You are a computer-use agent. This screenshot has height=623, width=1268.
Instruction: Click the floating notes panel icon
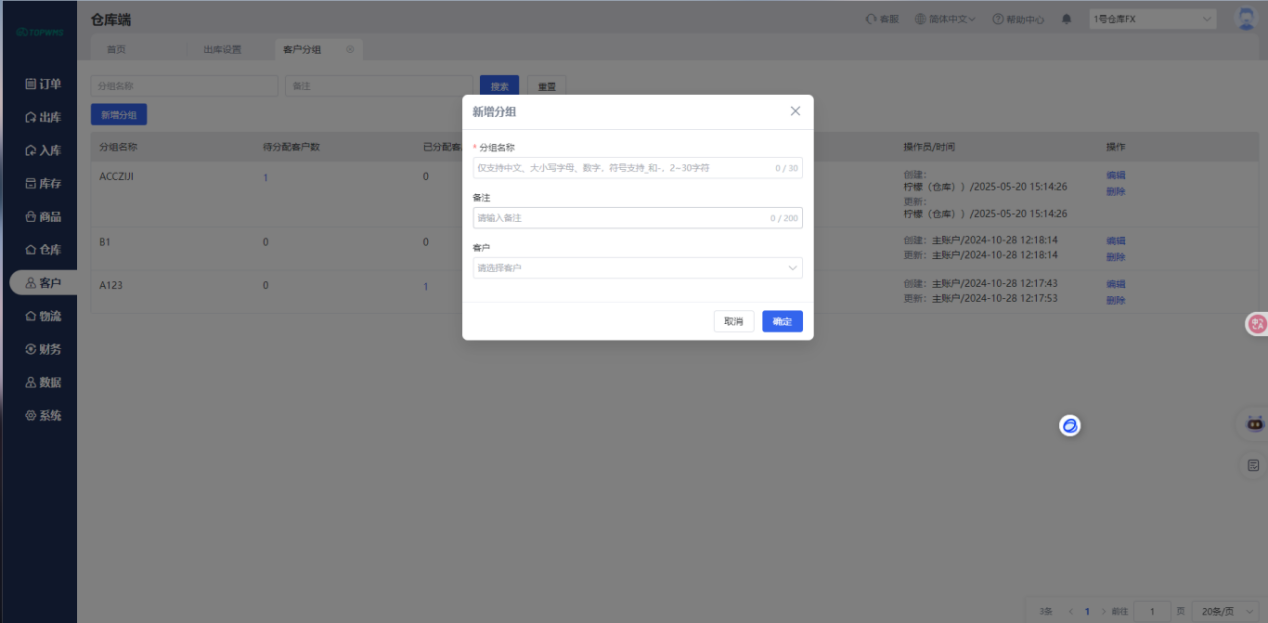point(1253,464)
